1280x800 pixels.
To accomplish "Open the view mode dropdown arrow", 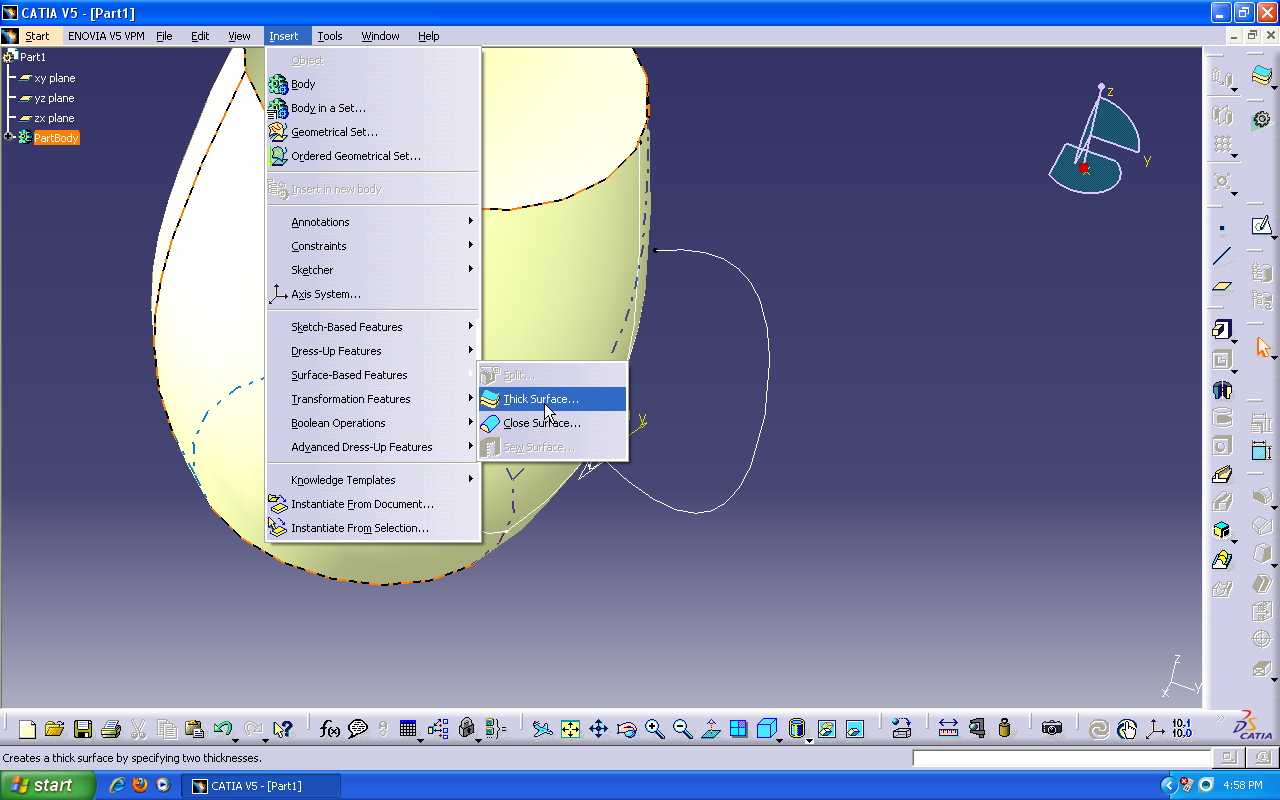I will tap(809, 740).
